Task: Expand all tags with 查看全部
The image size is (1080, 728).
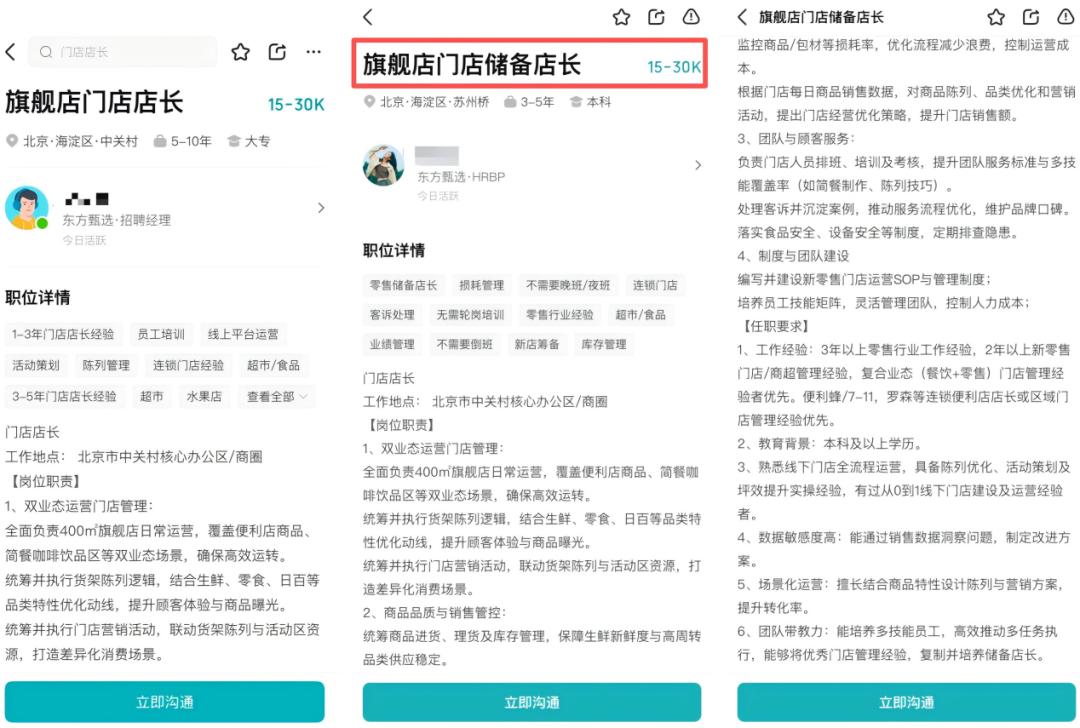Action: click(278, 396)
